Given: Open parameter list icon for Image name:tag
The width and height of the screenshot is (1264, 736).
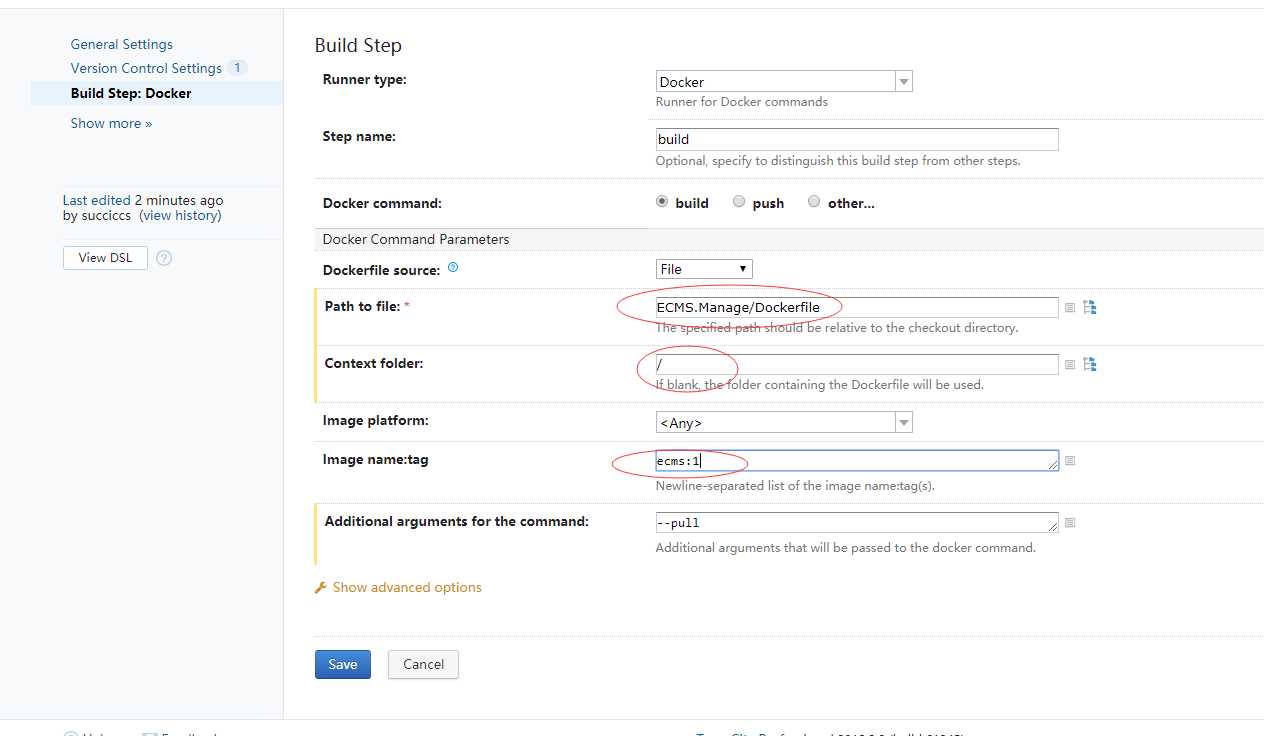Looking at the screenshot, I should point(1070,461).
